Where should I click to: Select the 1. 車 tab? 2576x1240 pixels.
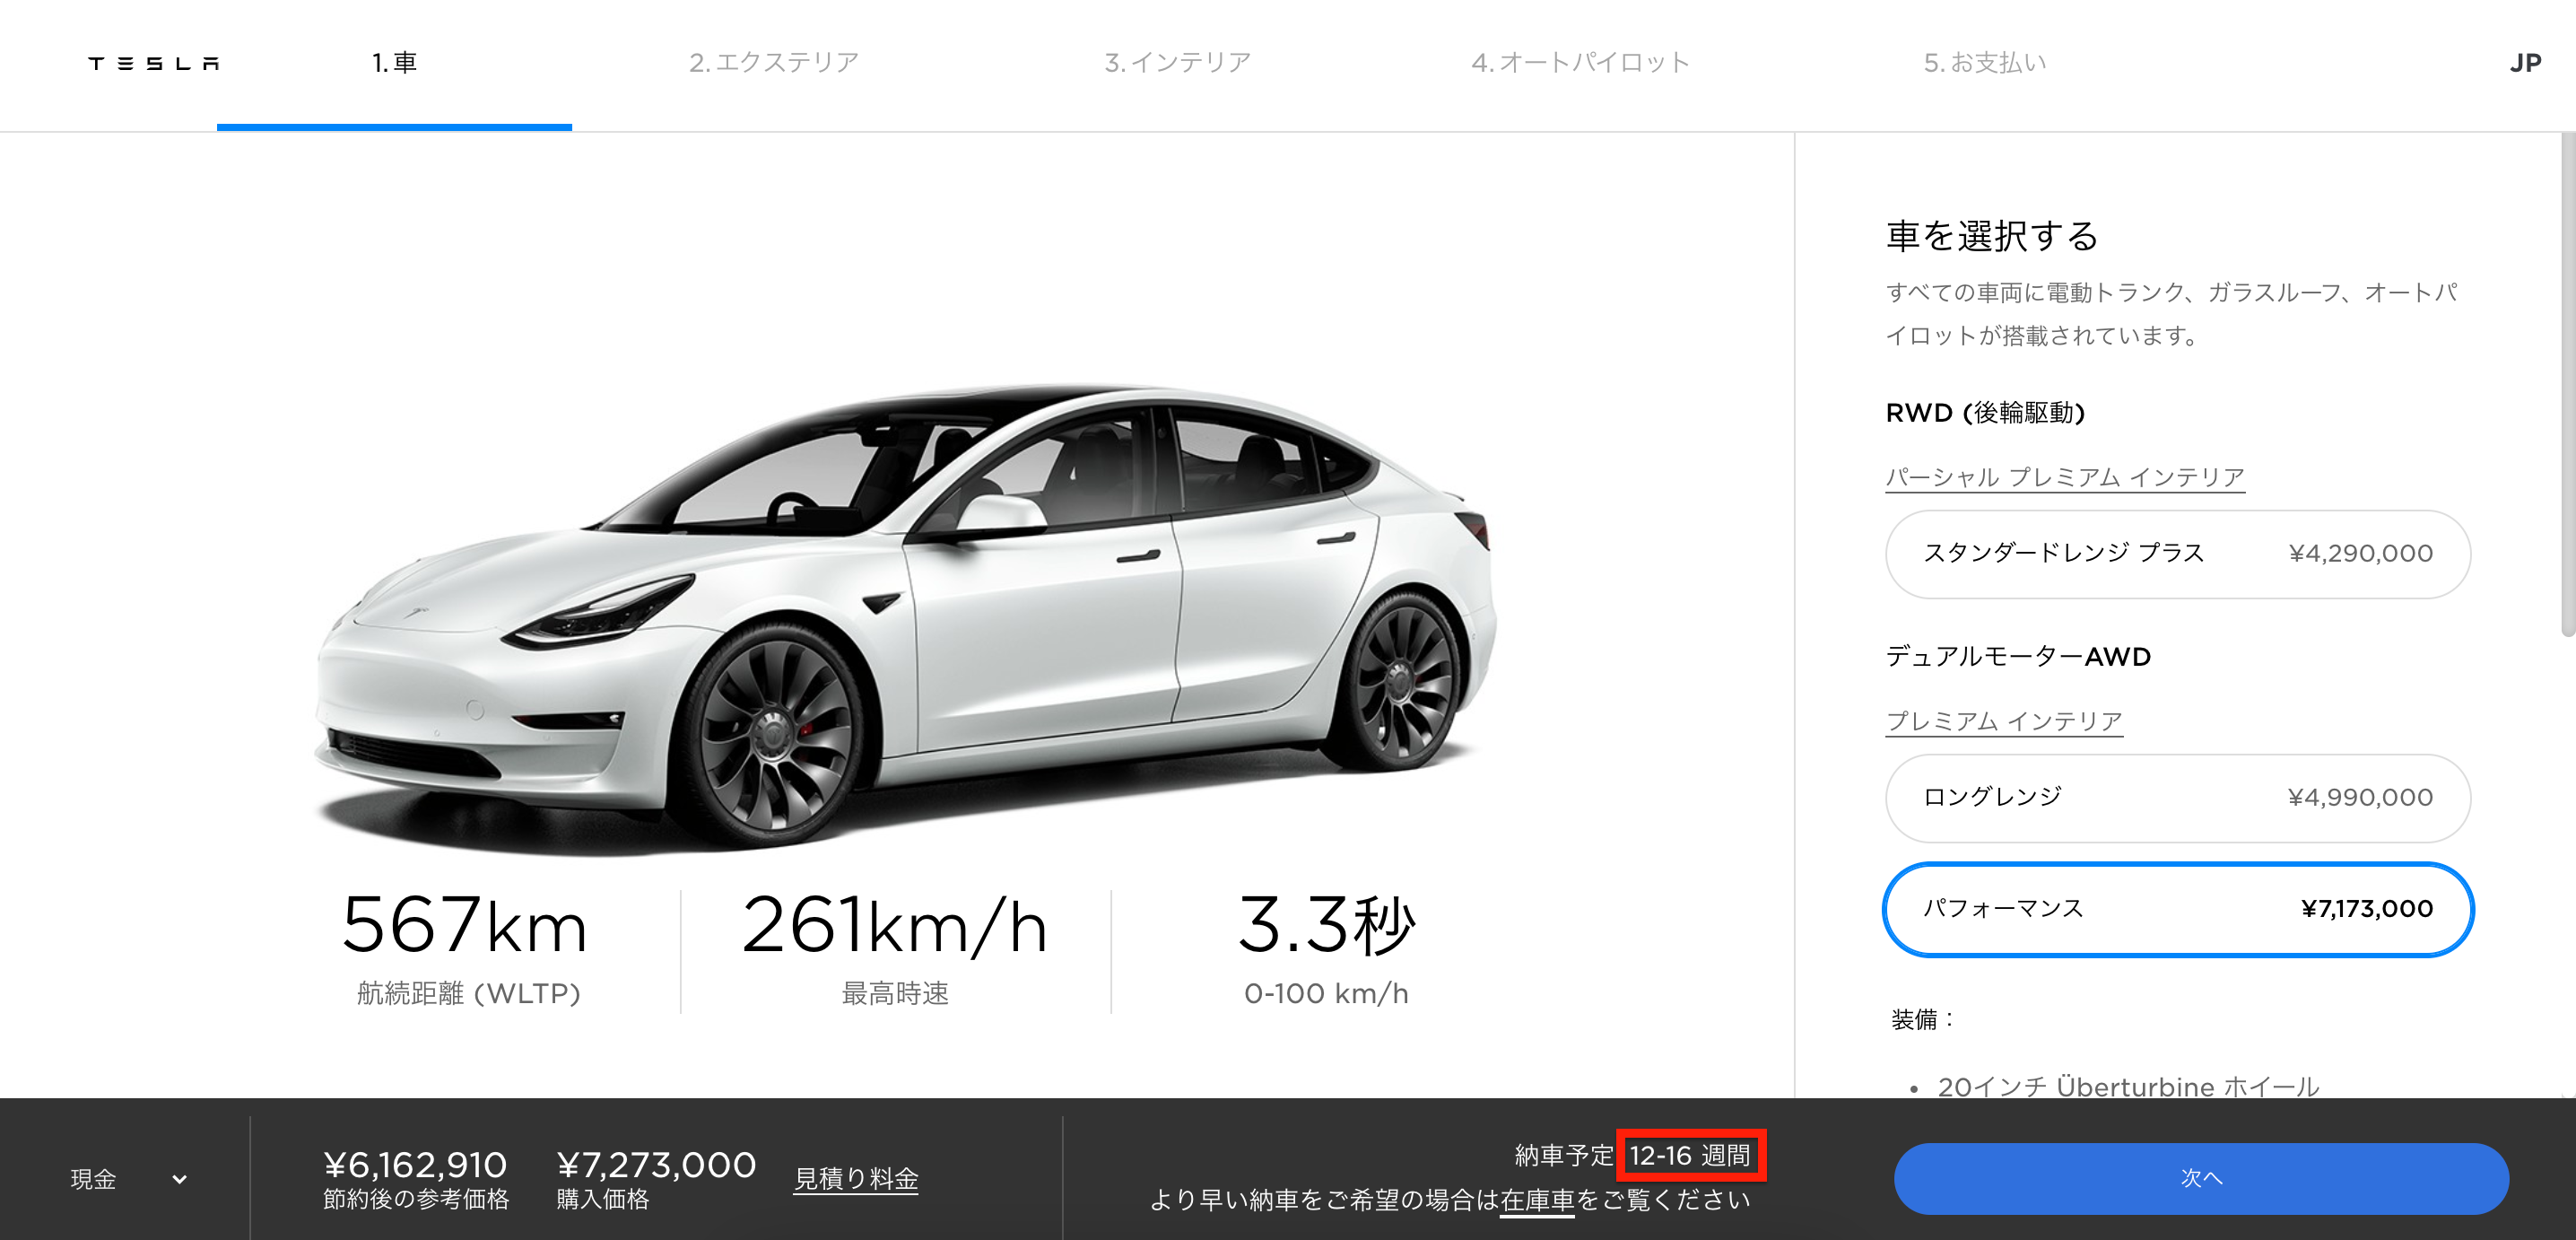tap(394, 63)
